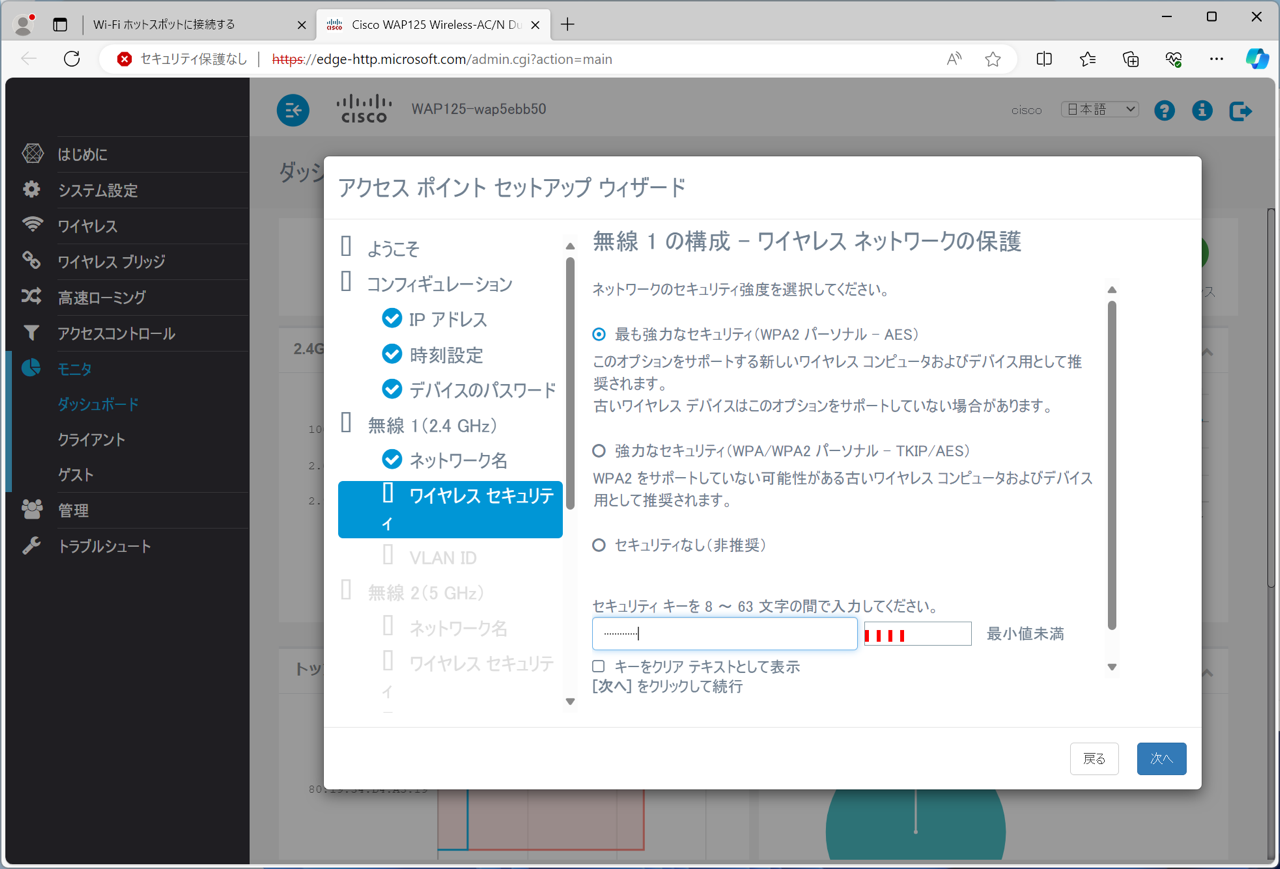Select 時刻設定 wizard step
Viewport: 1280px width, 869px height.
tap(446, 355)
